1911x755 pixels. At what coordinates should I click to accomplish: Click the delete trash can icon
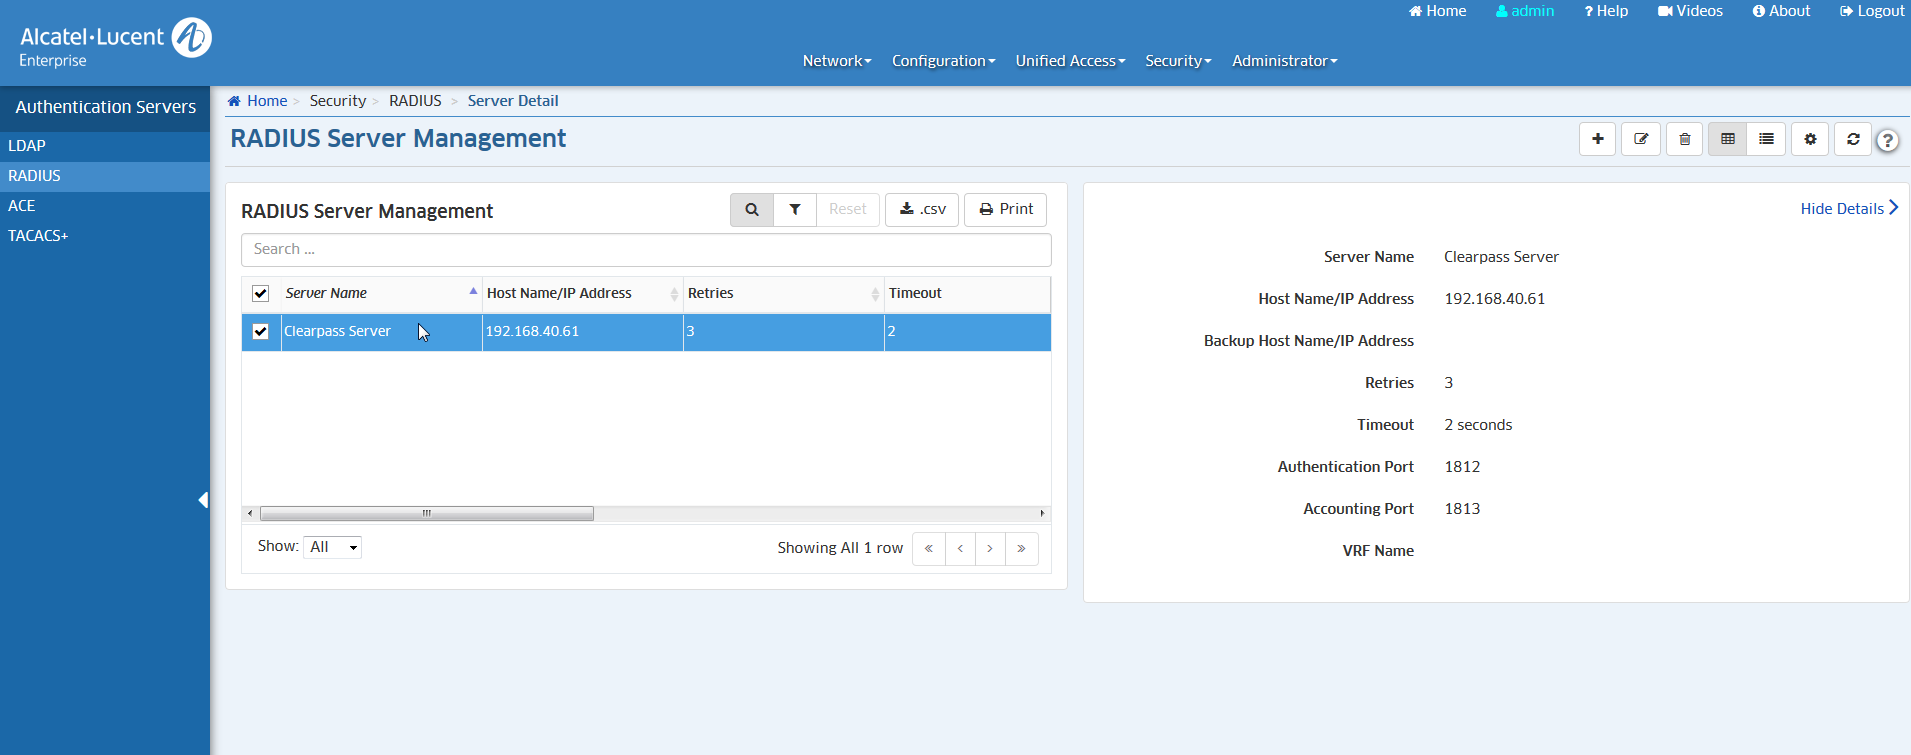point(1684,139)
